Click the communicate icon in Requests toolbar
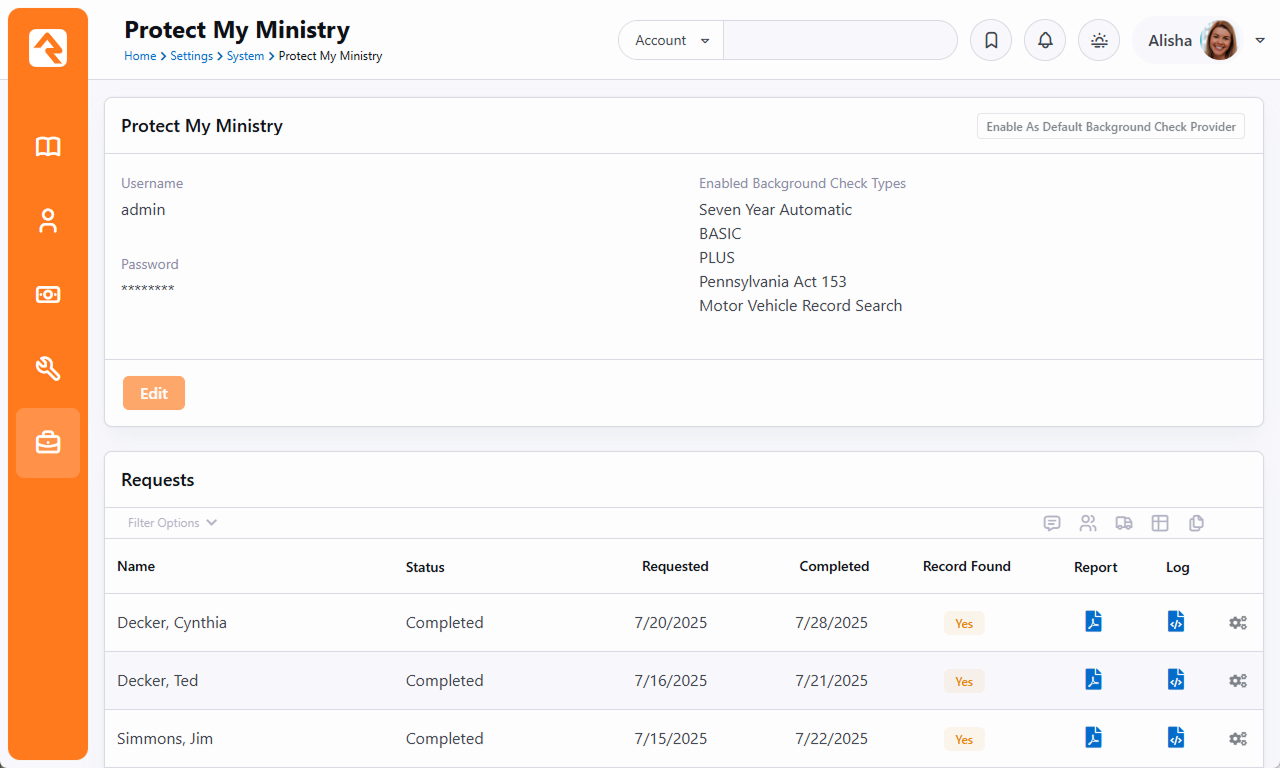Viewport: 1280px width, 768px height. click(x=1052, y=523)
